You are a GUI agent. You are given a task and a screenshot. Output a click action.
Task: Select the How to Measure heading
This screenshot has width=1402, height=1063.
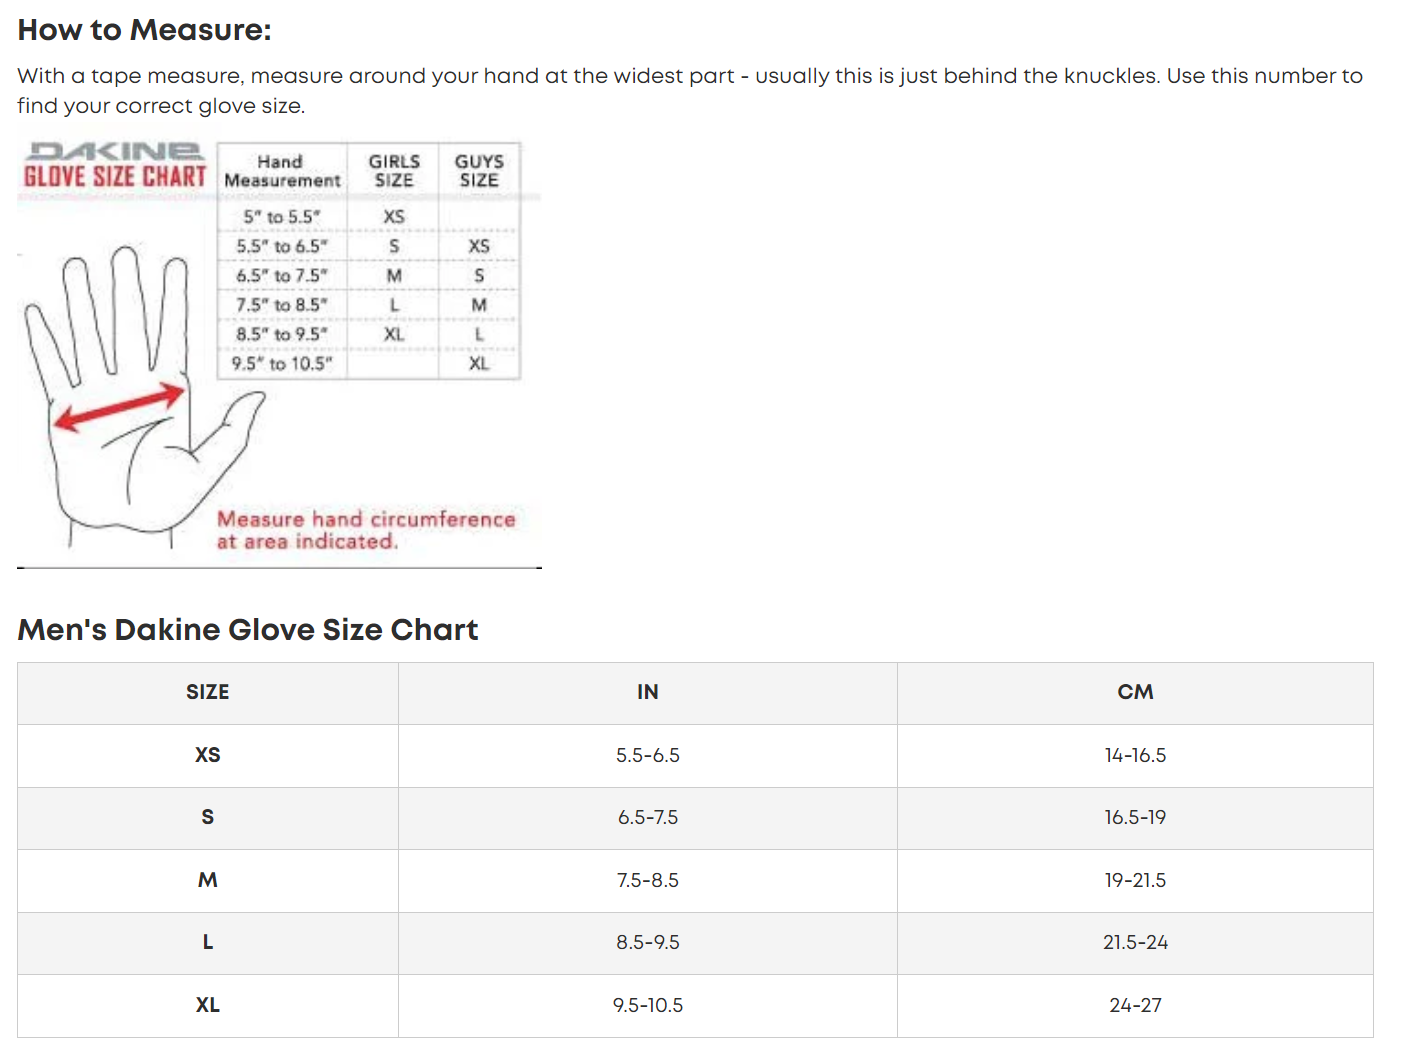pyautogui.click(x=144, y=30)
